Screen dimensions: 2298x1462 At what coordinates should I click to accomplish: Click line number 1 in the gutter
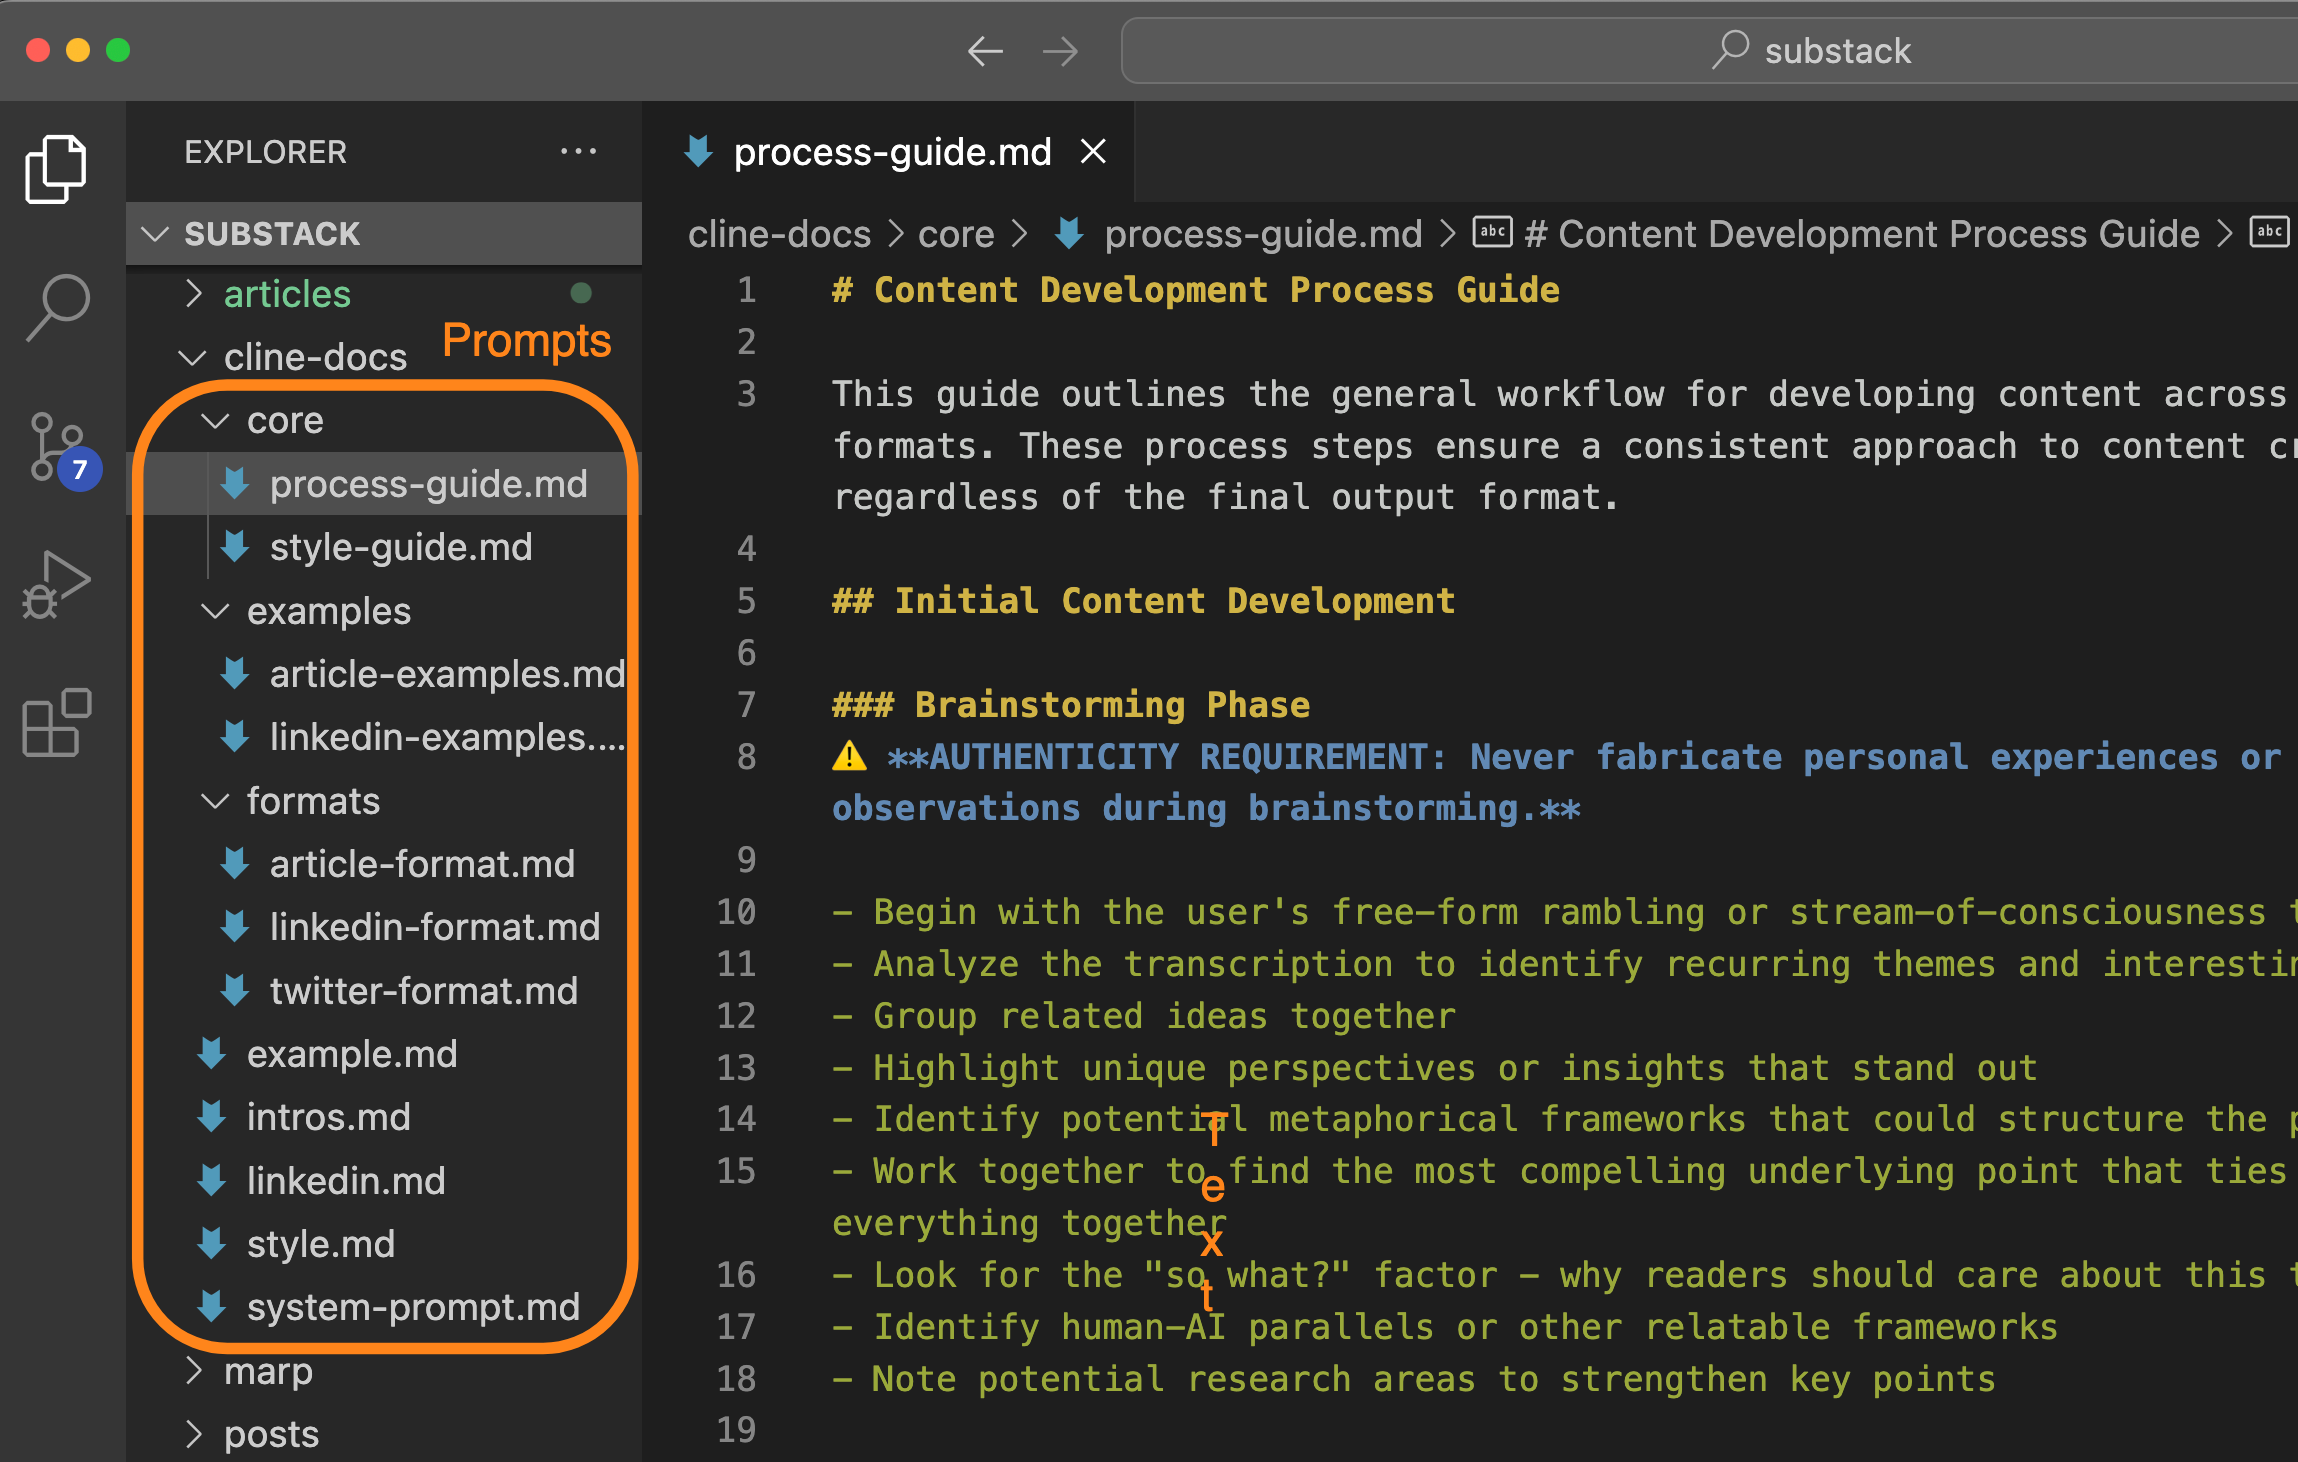click(747, 290)
